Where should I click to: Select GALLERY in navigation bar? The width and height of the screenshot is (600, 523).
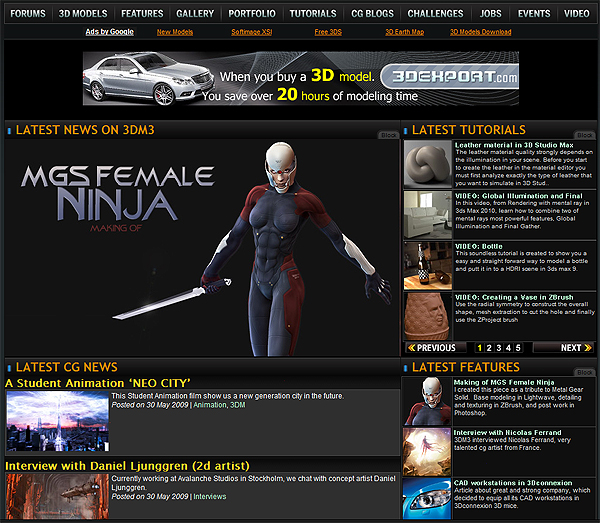click(195, 14)
